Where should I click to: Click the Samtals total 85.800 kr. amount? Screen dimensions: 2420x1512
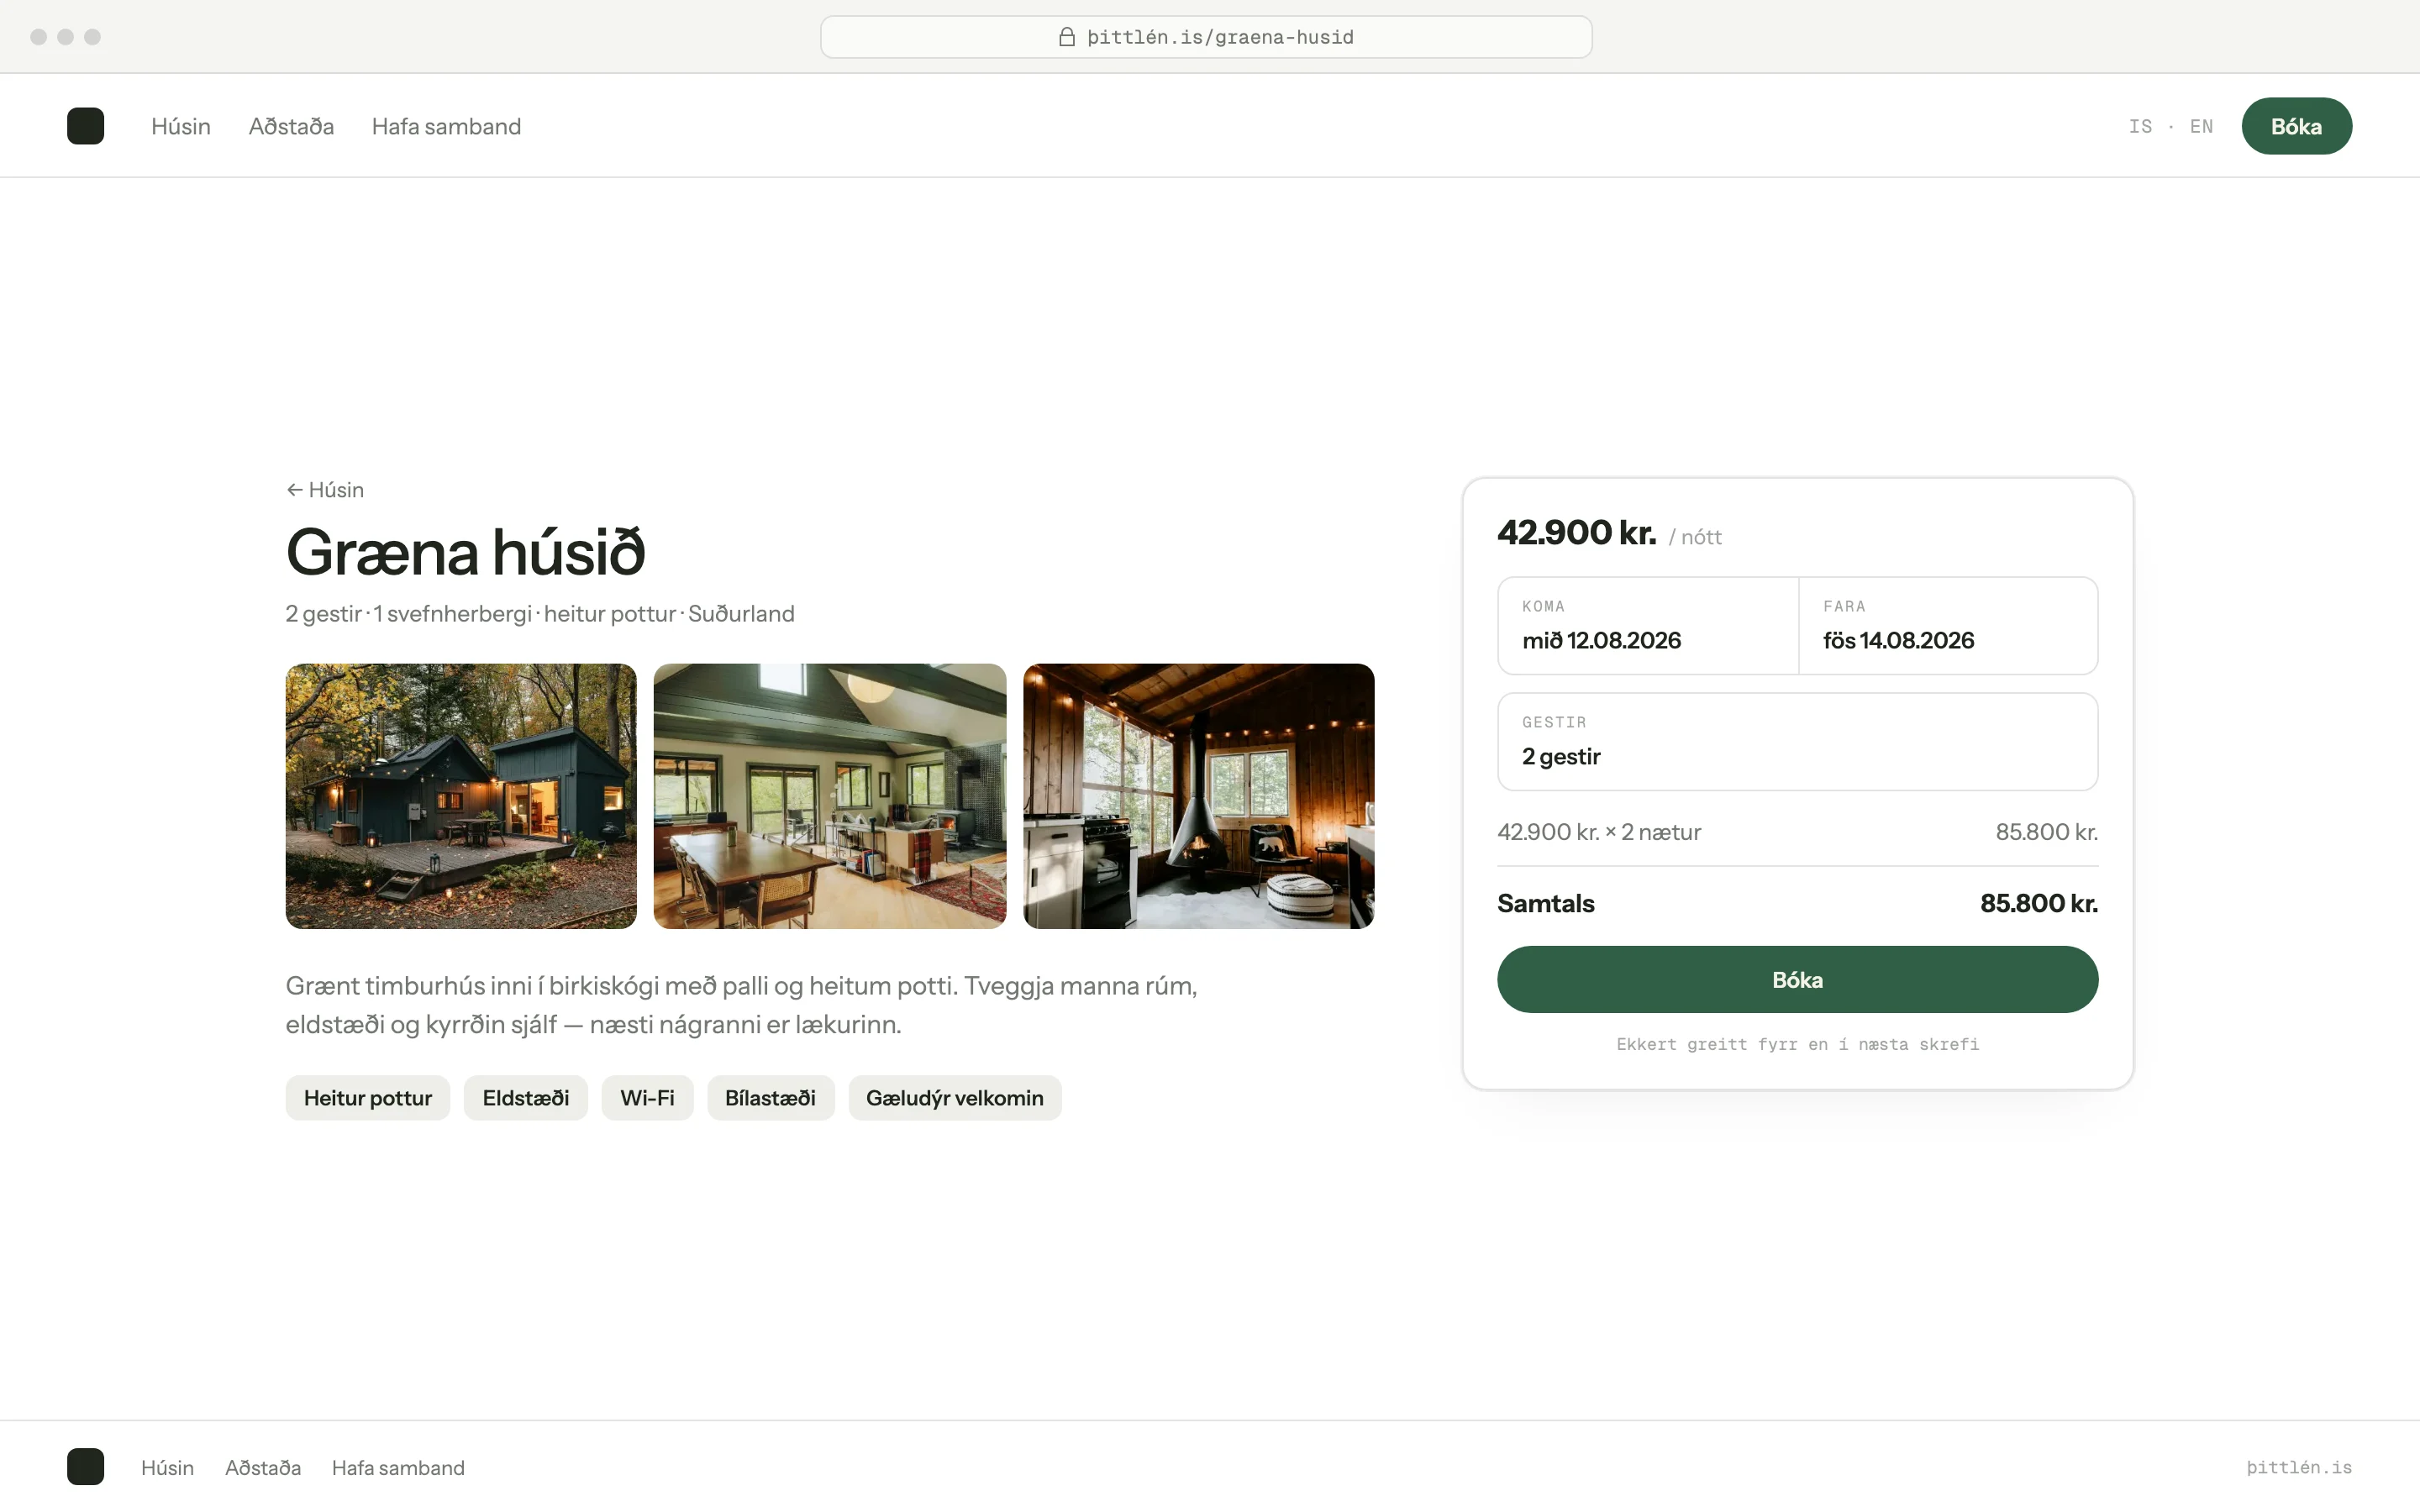[2039, 903]
